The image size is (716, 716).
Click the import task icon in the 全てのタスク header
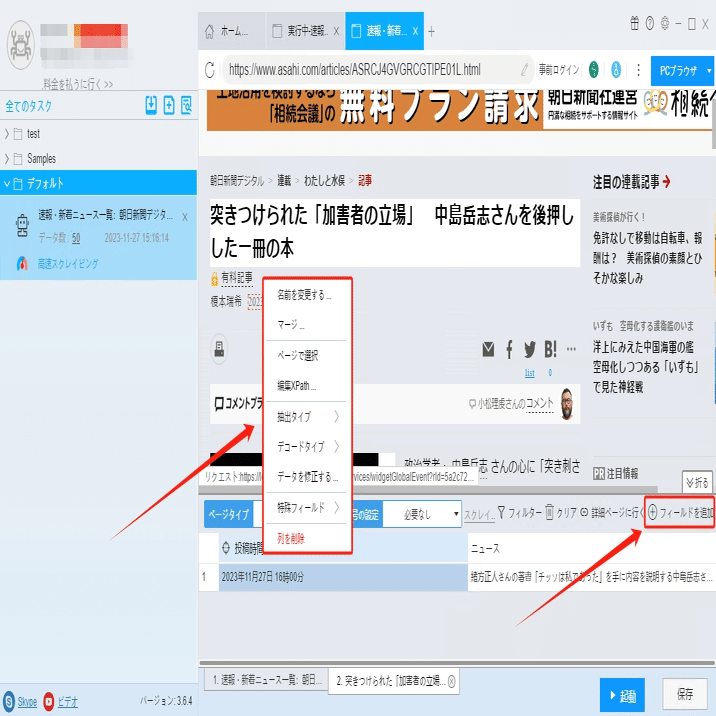coord(151,105)
